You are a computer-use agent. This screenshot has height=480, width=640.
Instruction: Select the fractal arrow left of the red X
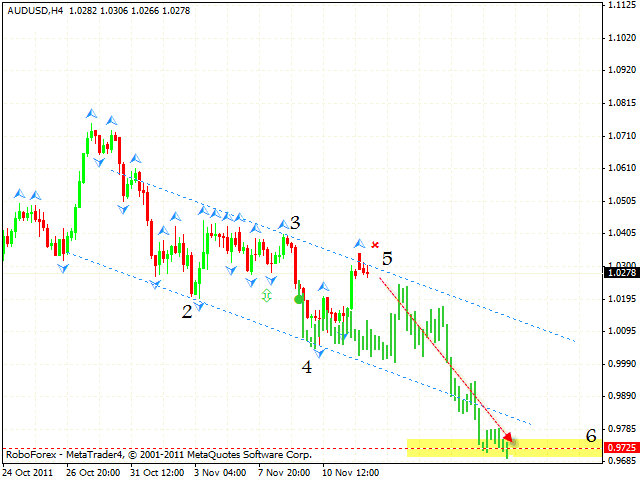359,243
